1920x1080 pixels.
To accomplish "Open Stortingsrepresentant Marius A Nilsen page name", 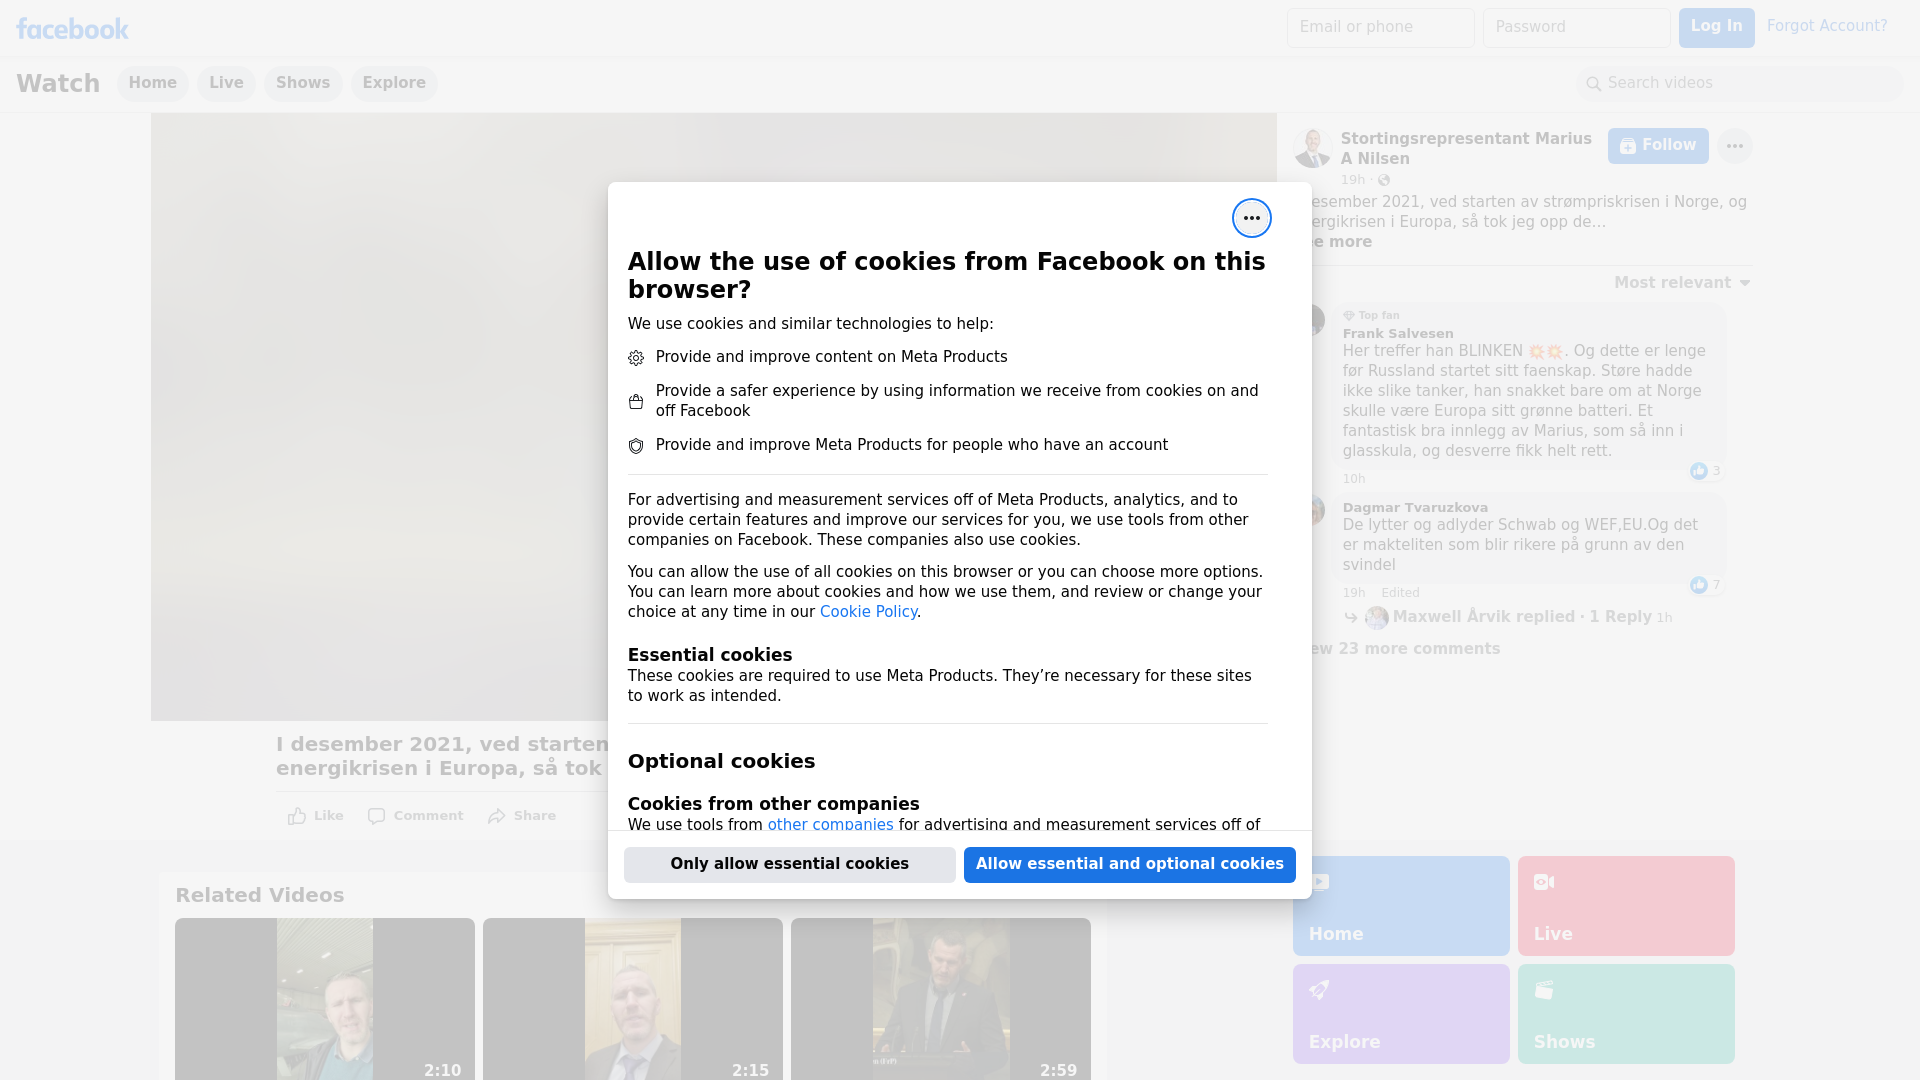I will coord(1465,149).
